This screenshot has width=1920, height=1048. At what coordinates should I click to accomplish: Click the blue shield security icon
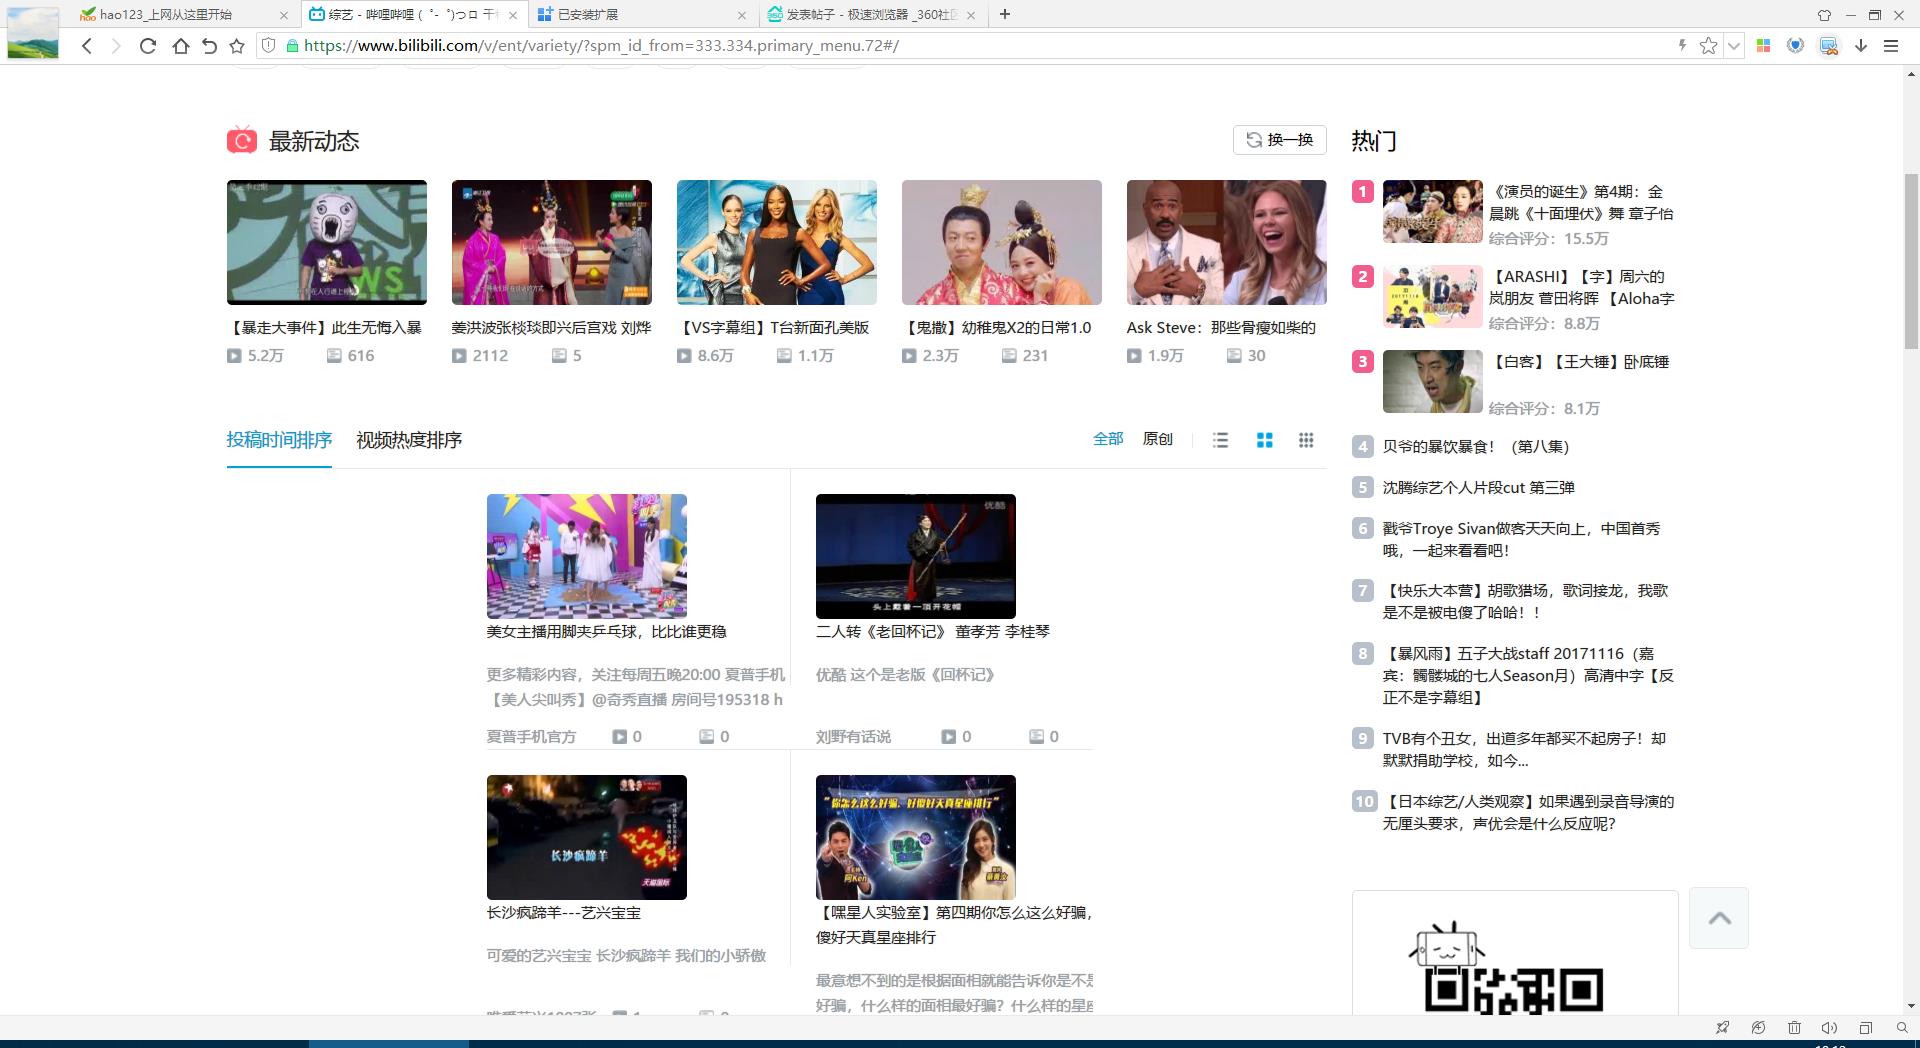(x=1796, y=45)
